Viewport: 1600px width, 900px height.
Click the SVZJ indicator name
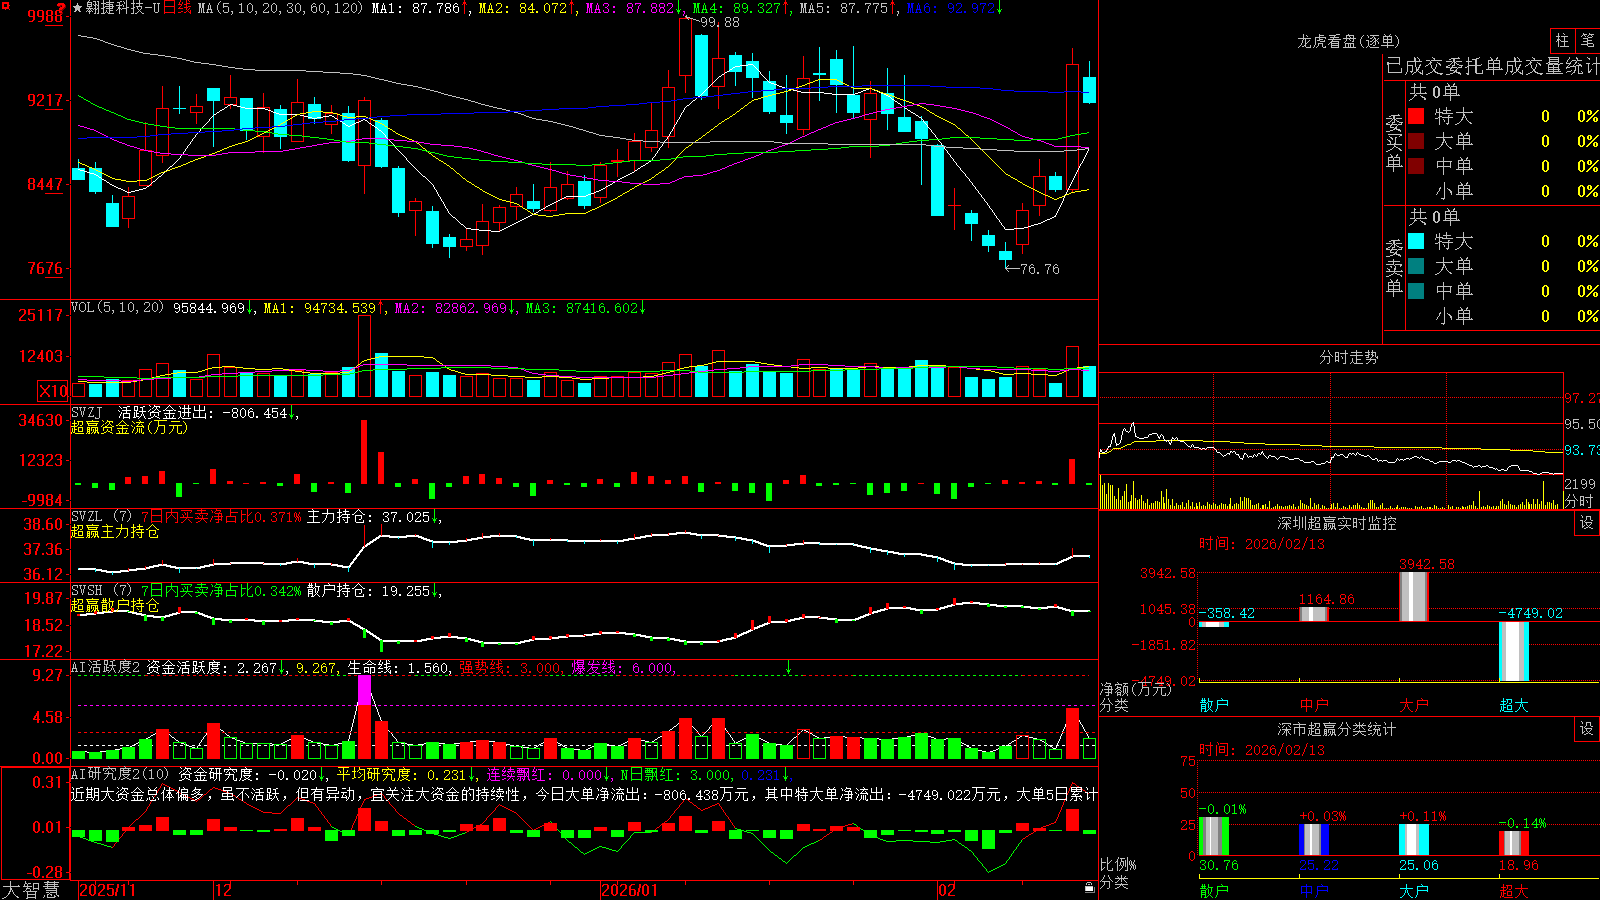(86, 412)
